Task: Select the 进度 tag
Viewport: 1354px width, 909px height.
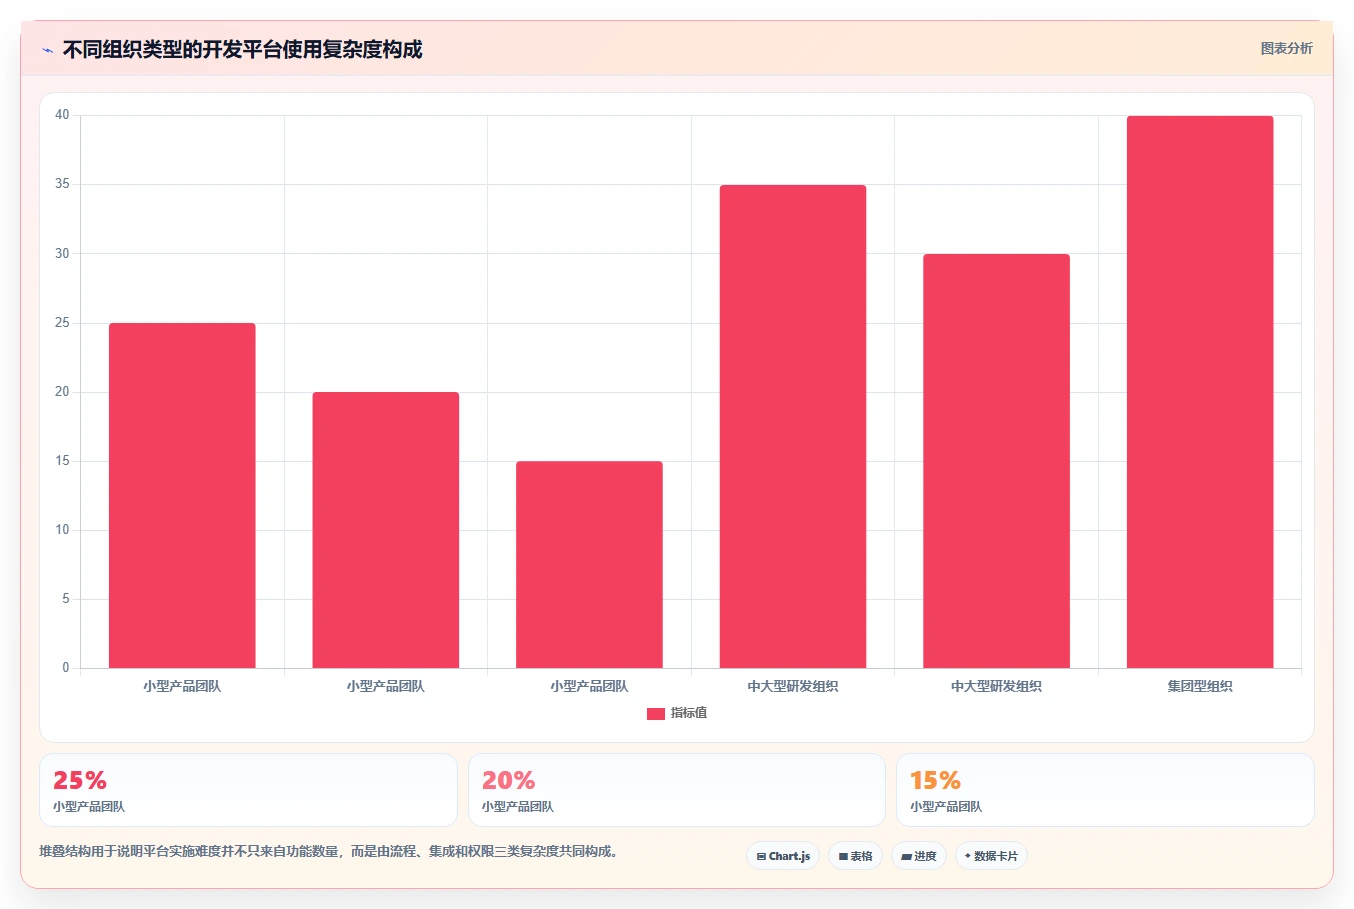Action: (x=919, y=856)
